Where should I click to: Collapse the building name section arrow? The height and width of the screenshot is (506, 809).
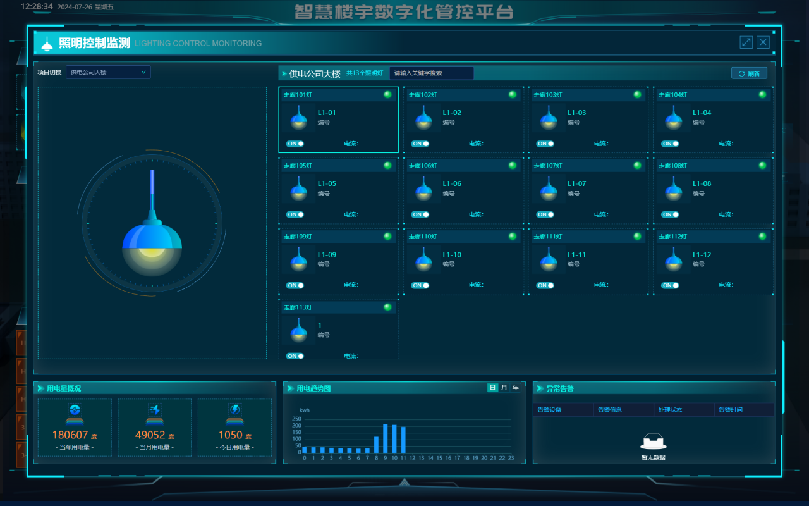pyautogui.click(x=284, y=73)
